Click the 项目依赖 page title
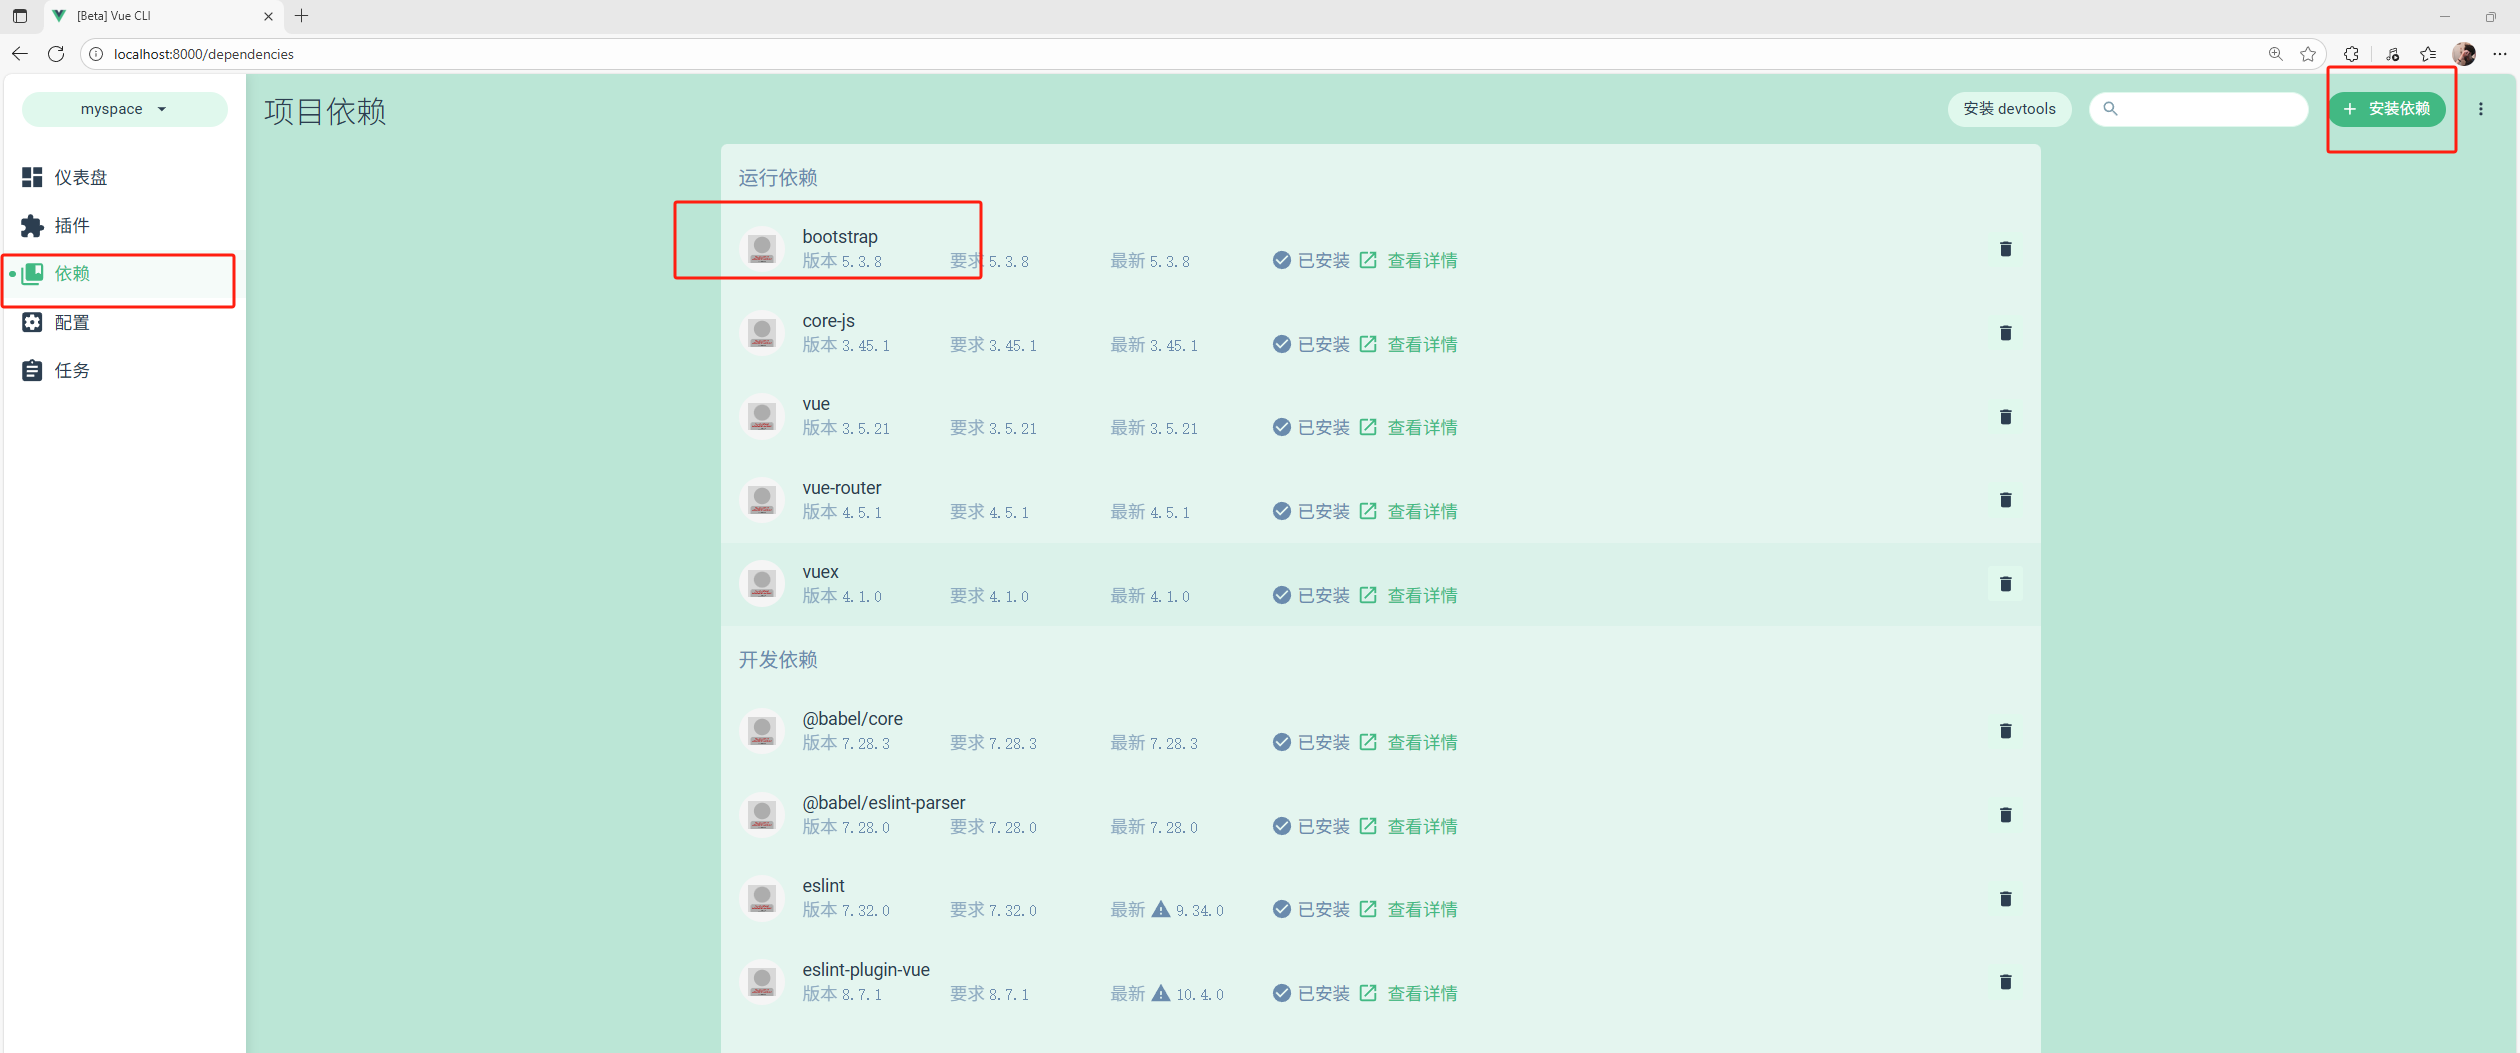The width and height of the screenshot is (2520, 1053). point(325,111)
